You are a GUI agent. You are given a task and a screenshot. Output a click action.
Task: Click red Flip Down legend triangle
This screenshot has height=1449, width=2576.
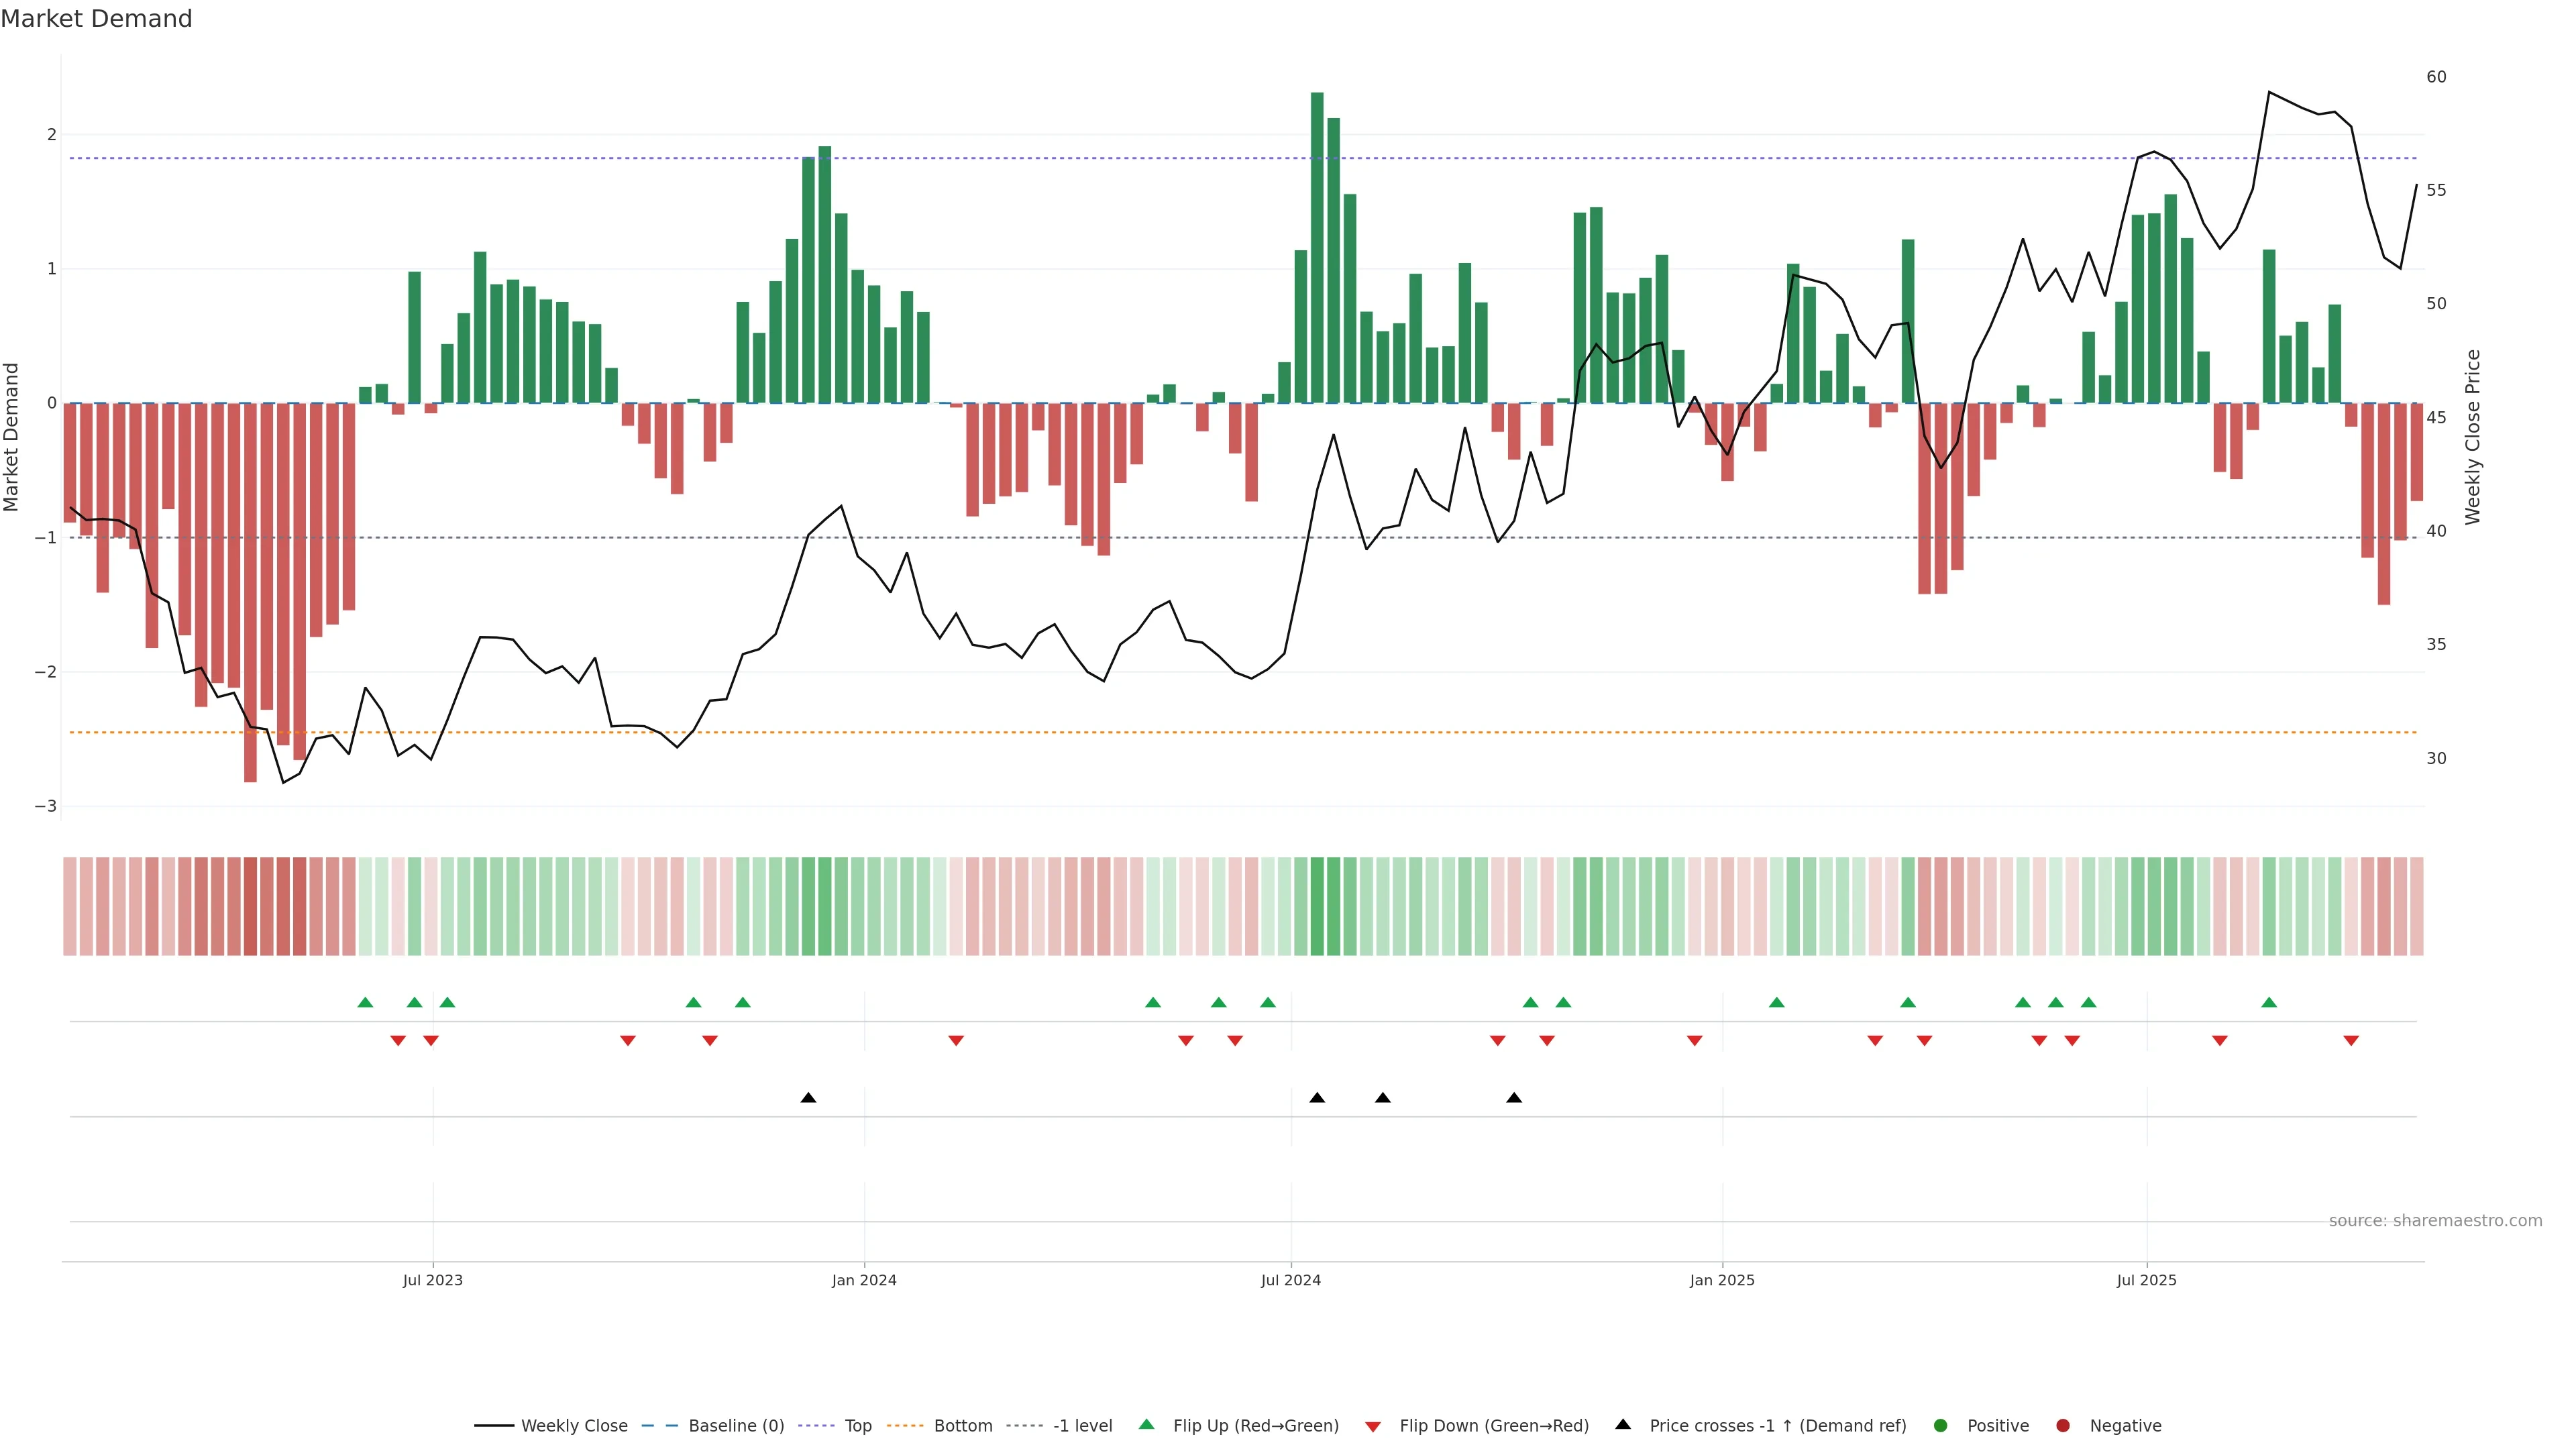coord(1373,1427)
